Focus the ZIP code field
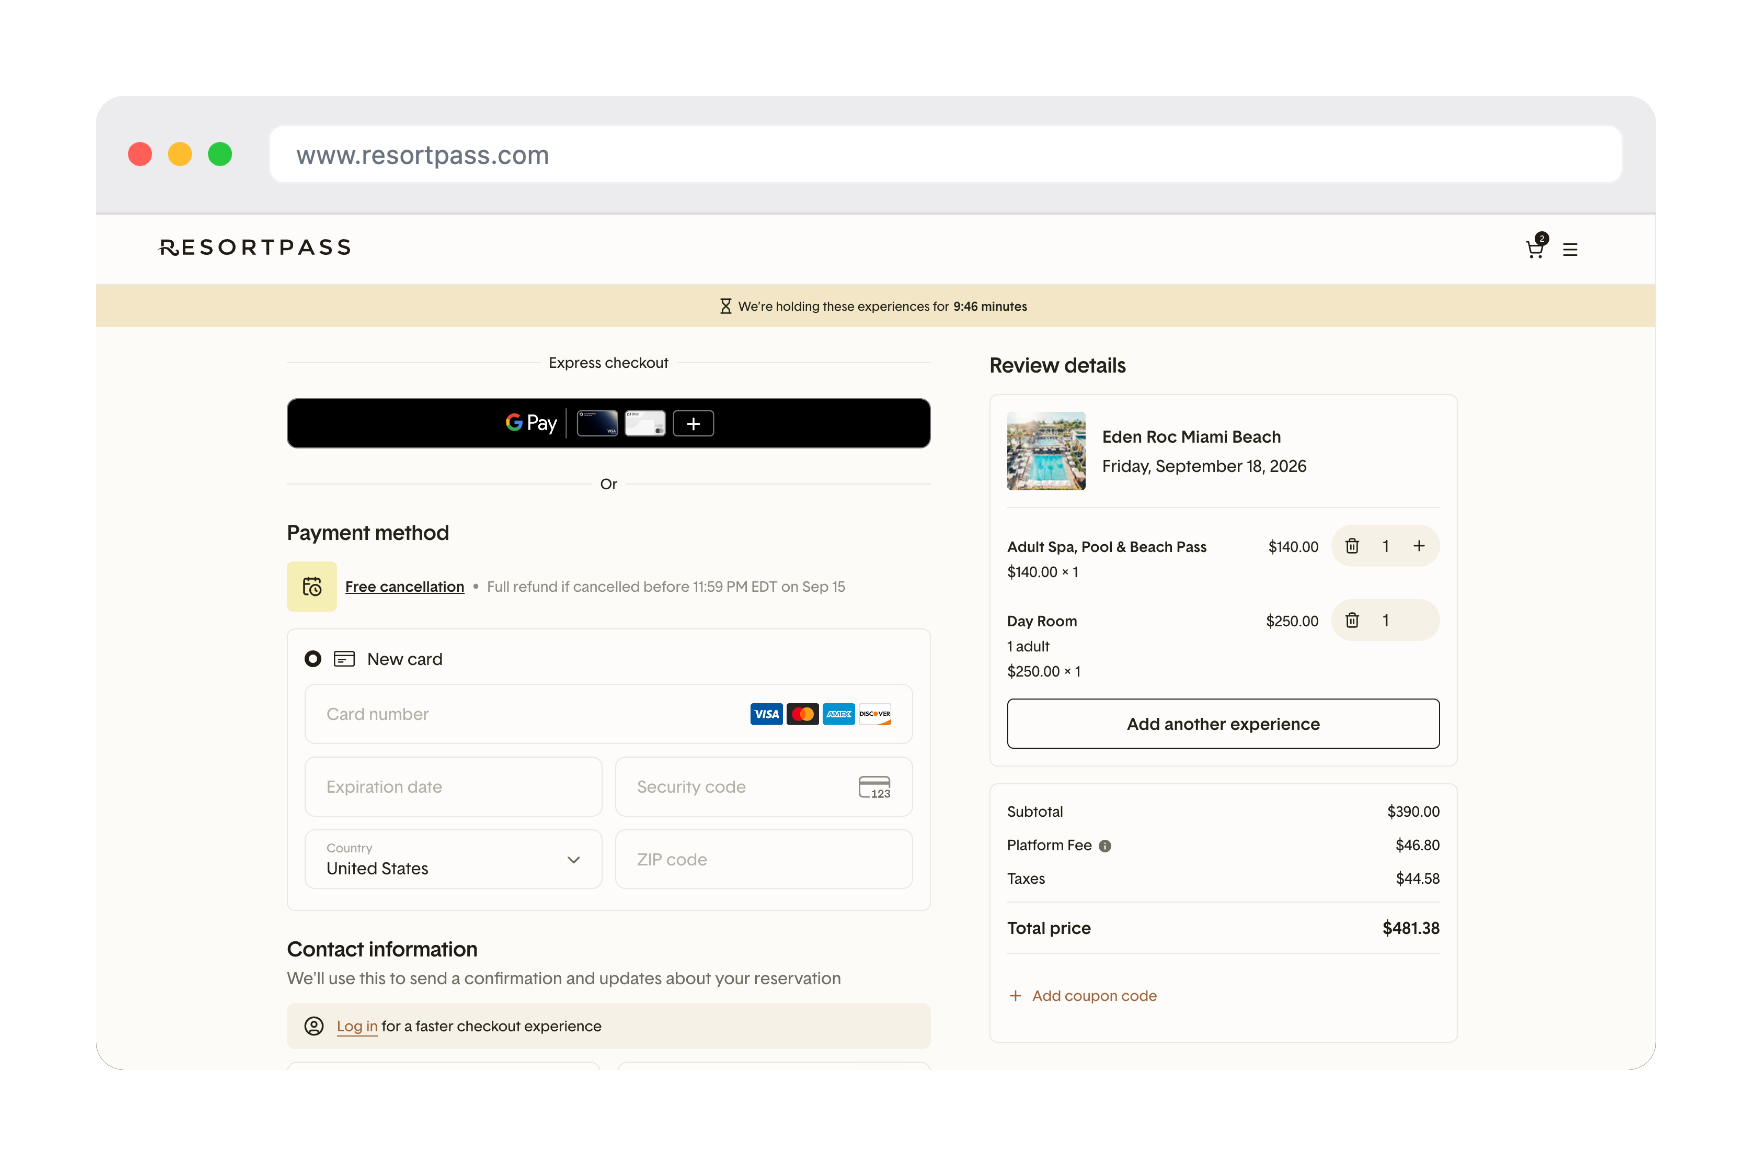The image size is (1752, 1166). (x=763, y=859)
